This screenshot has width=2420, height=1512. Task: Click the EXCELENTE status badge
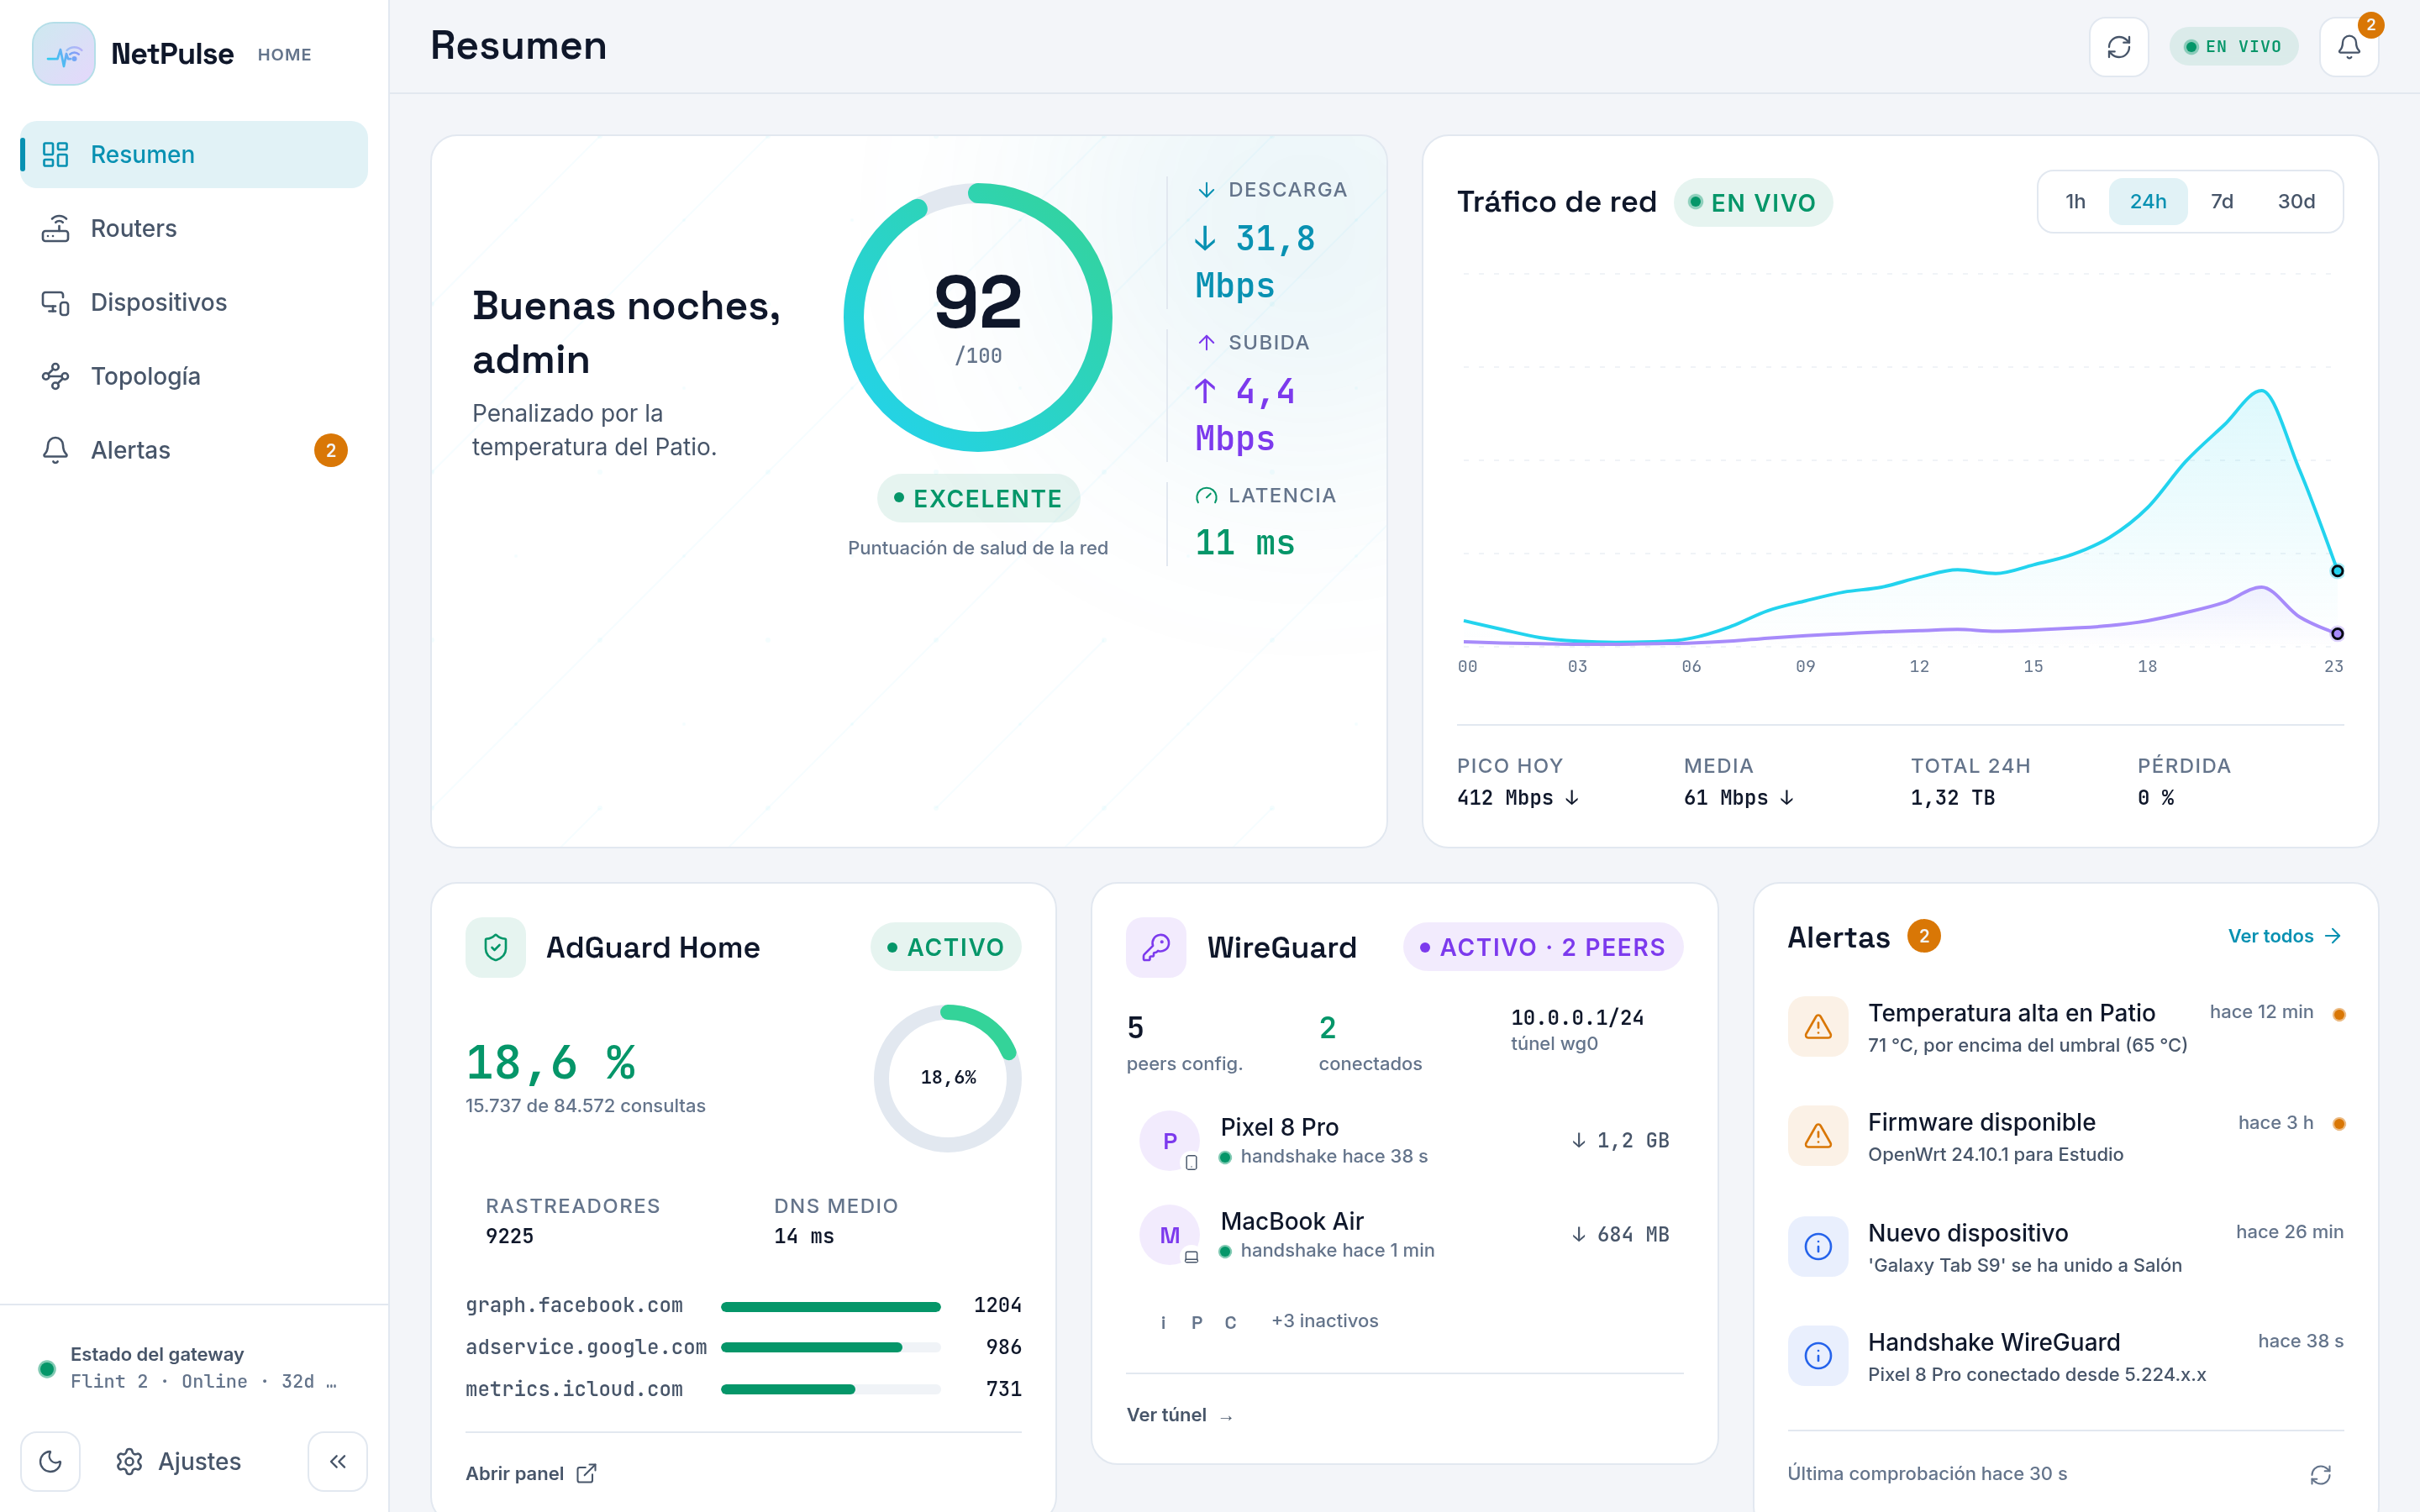[978, 498]
